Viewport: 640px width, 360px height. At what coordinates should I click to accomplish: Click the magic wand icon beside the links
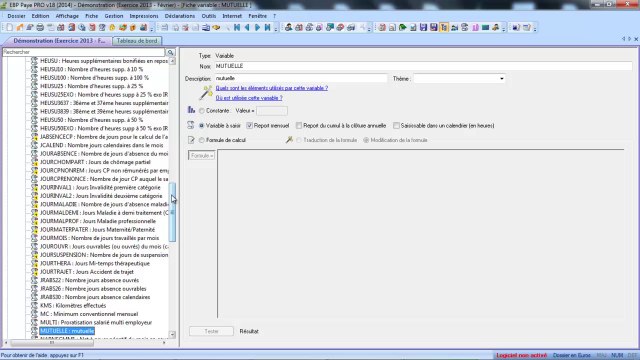click(x=206, y=93)
